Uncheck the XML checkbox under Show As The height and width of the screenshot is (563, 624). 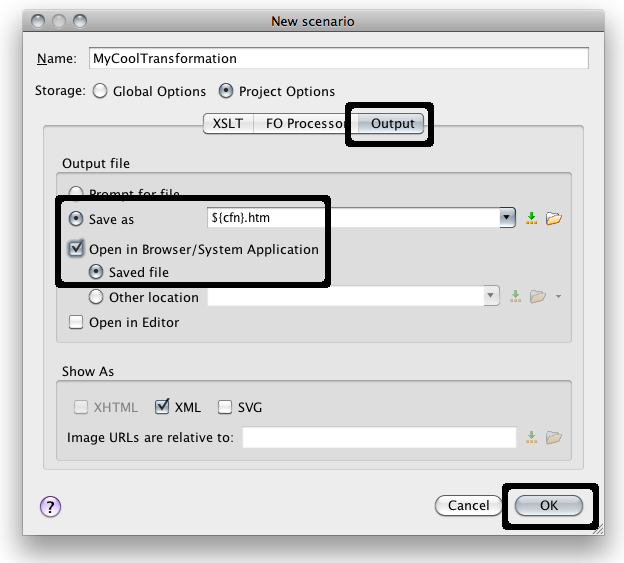(163, 407)
